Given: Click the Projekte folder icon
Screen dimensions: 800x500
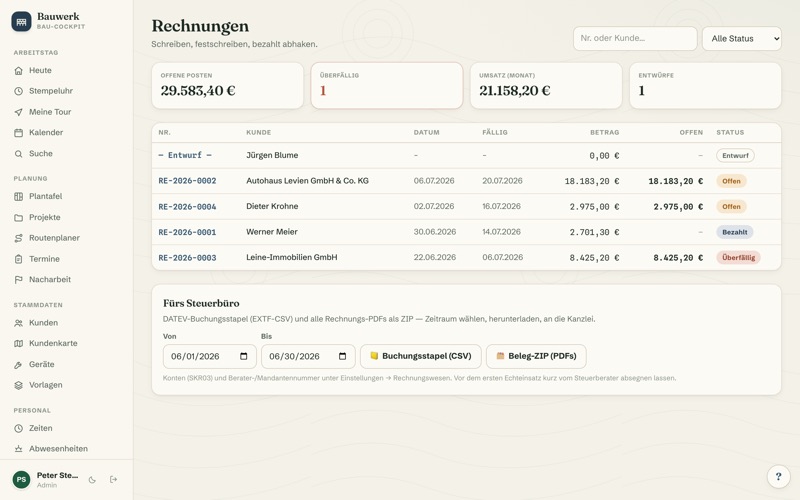Looking at the screenshot, I should pos(18,217).
